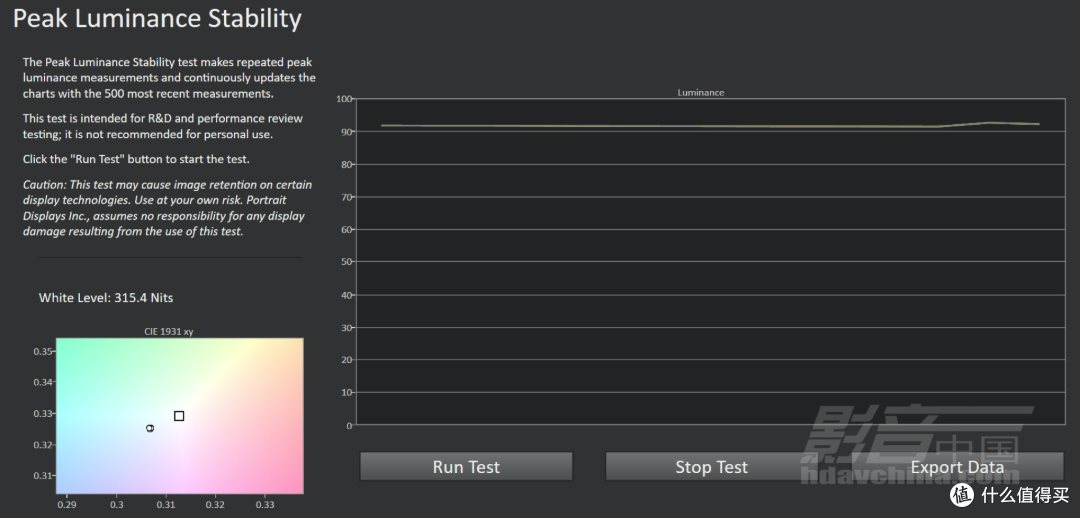The height and width of the screenshot is (518, 1080).
Task: Select the measured circle point in CIE chart
Action: click(x=150, y=428)
